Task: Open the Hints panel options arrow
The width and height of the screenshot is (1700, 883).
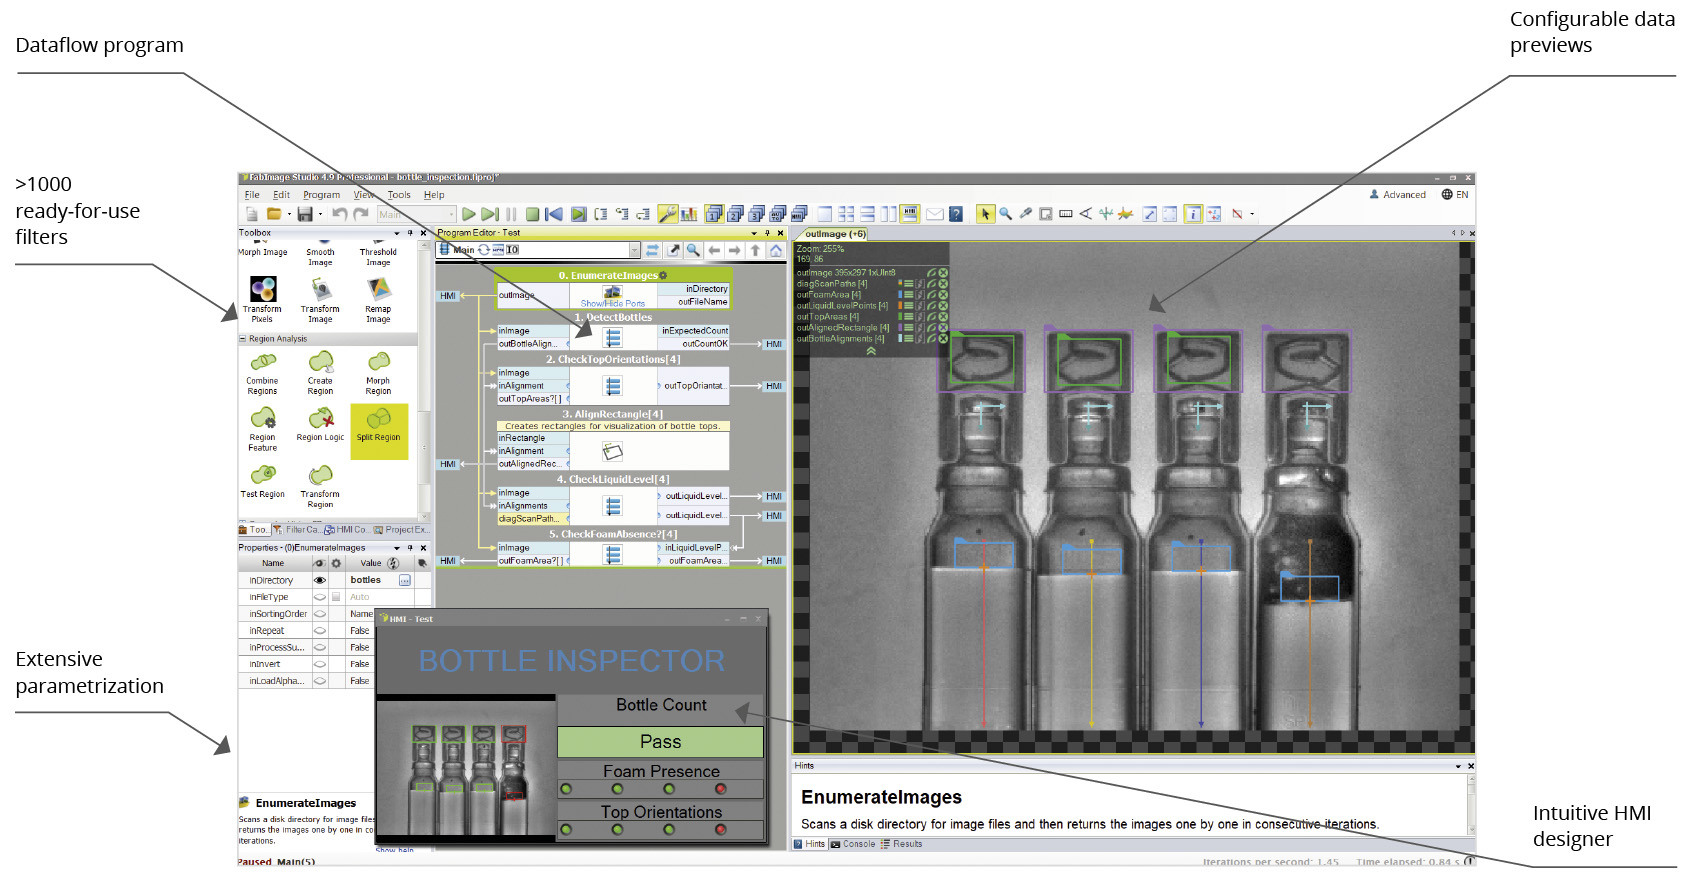Action: click(x=1458, y=766)
